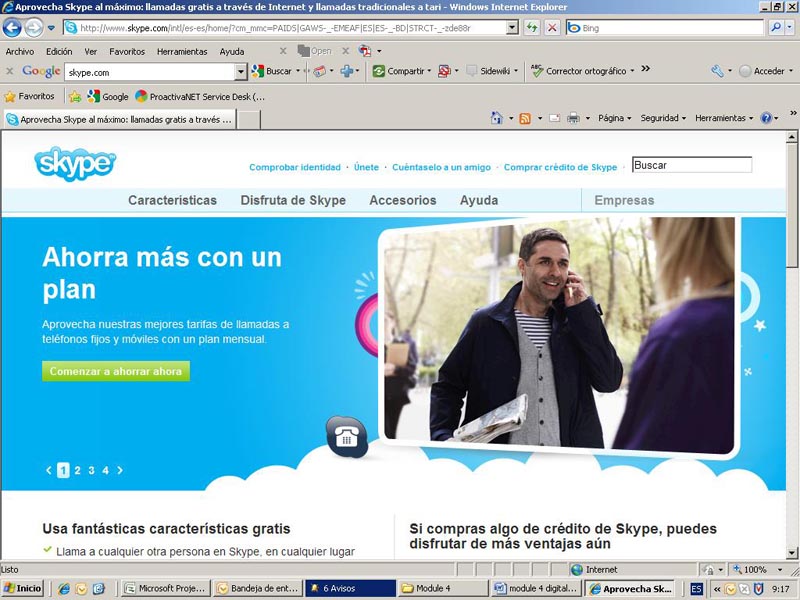Select the Empresas tab
This screenshot has height=600, width=800.
[624, 201]
